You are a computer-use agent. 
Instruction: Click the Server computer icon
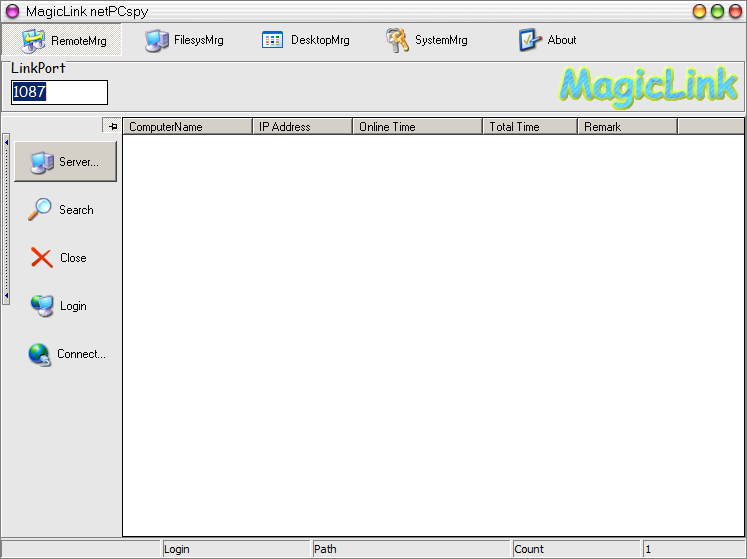(x=41, y=162)
